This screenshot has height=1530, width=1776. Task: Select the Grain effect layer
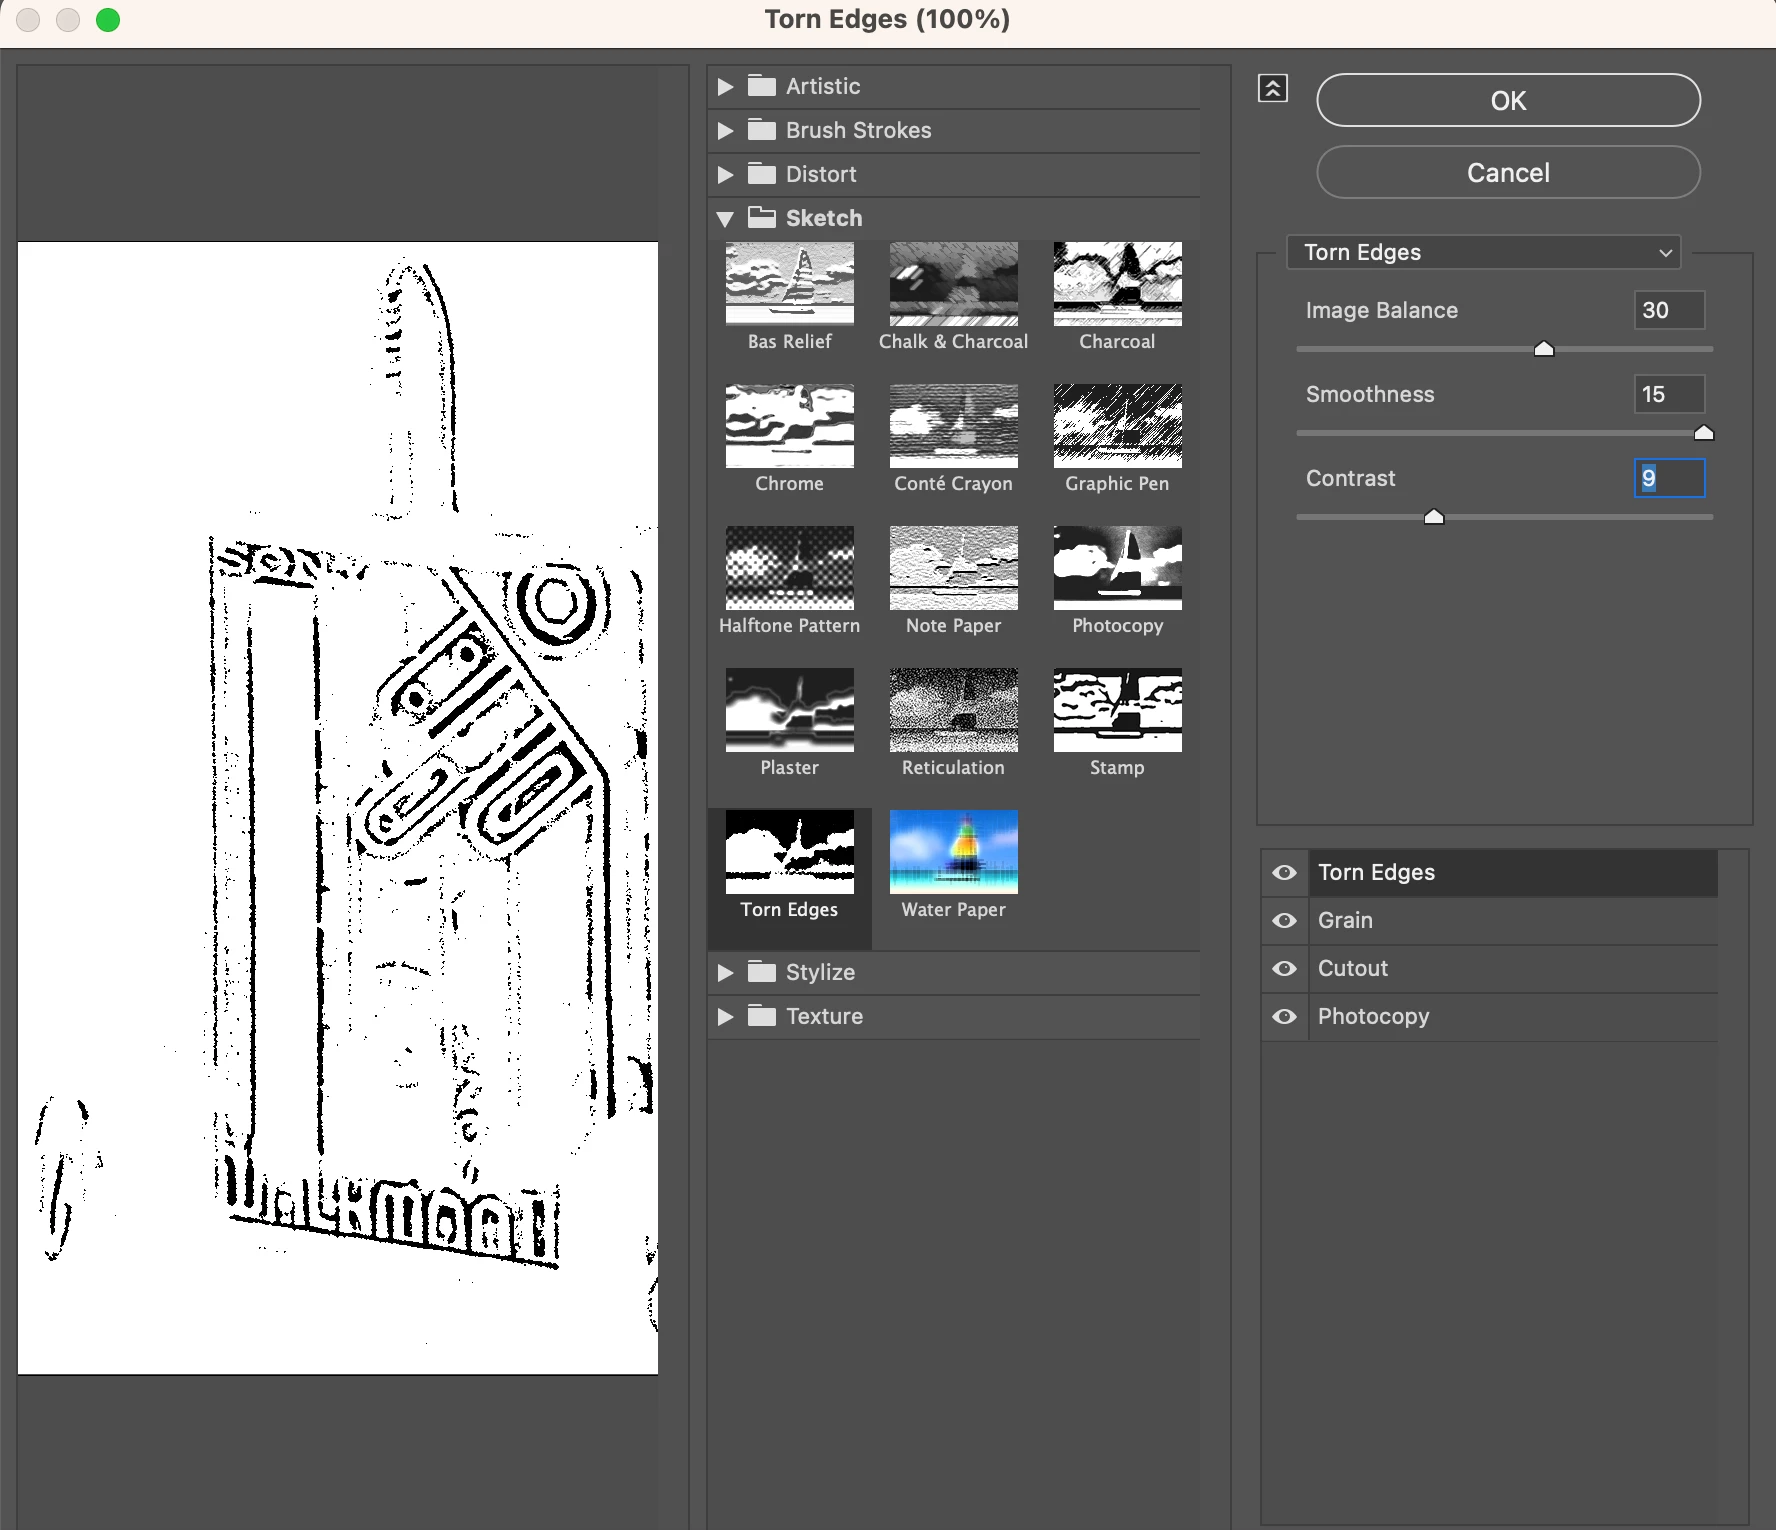coord(1514,921)
